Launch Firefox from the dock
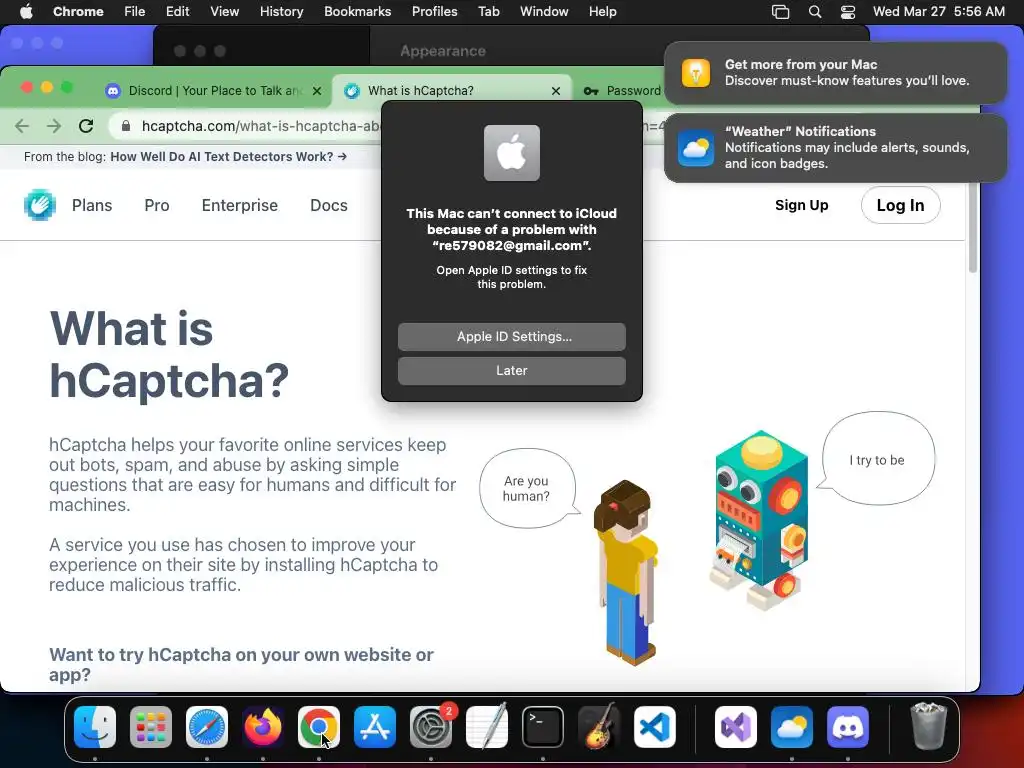The width and height of the screenshot is (1024, 768). (263, 727)
